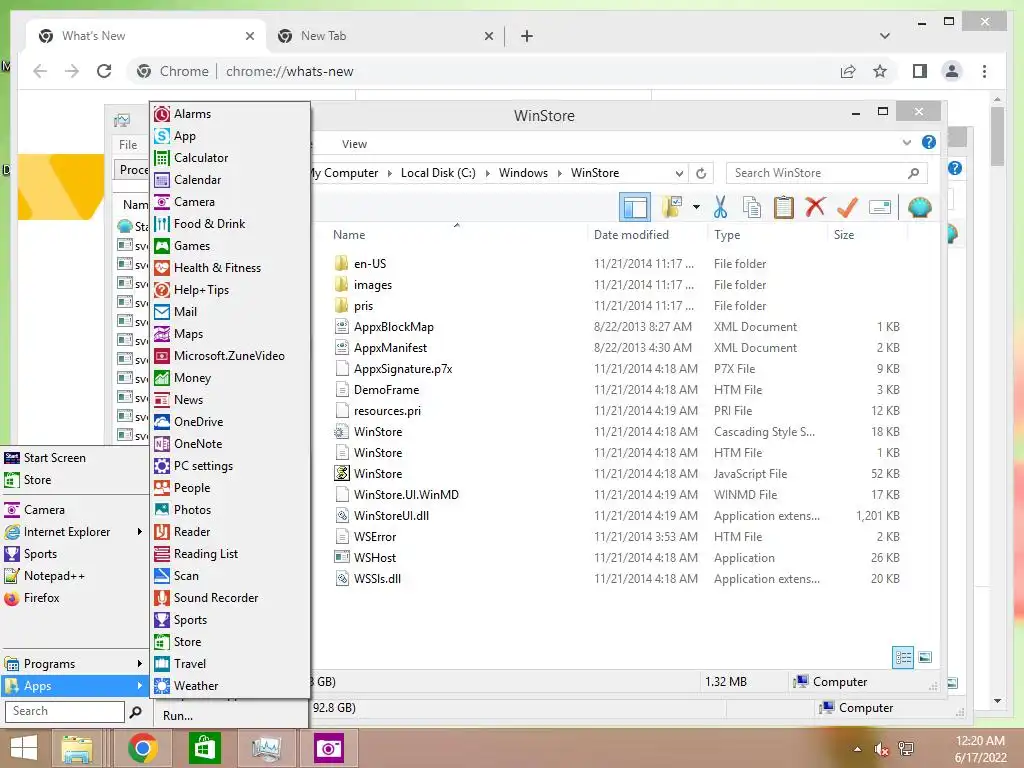Click the Games controller icon
Image resolution: width=1024 pixels, height=768 pixels.
(162, 246)
